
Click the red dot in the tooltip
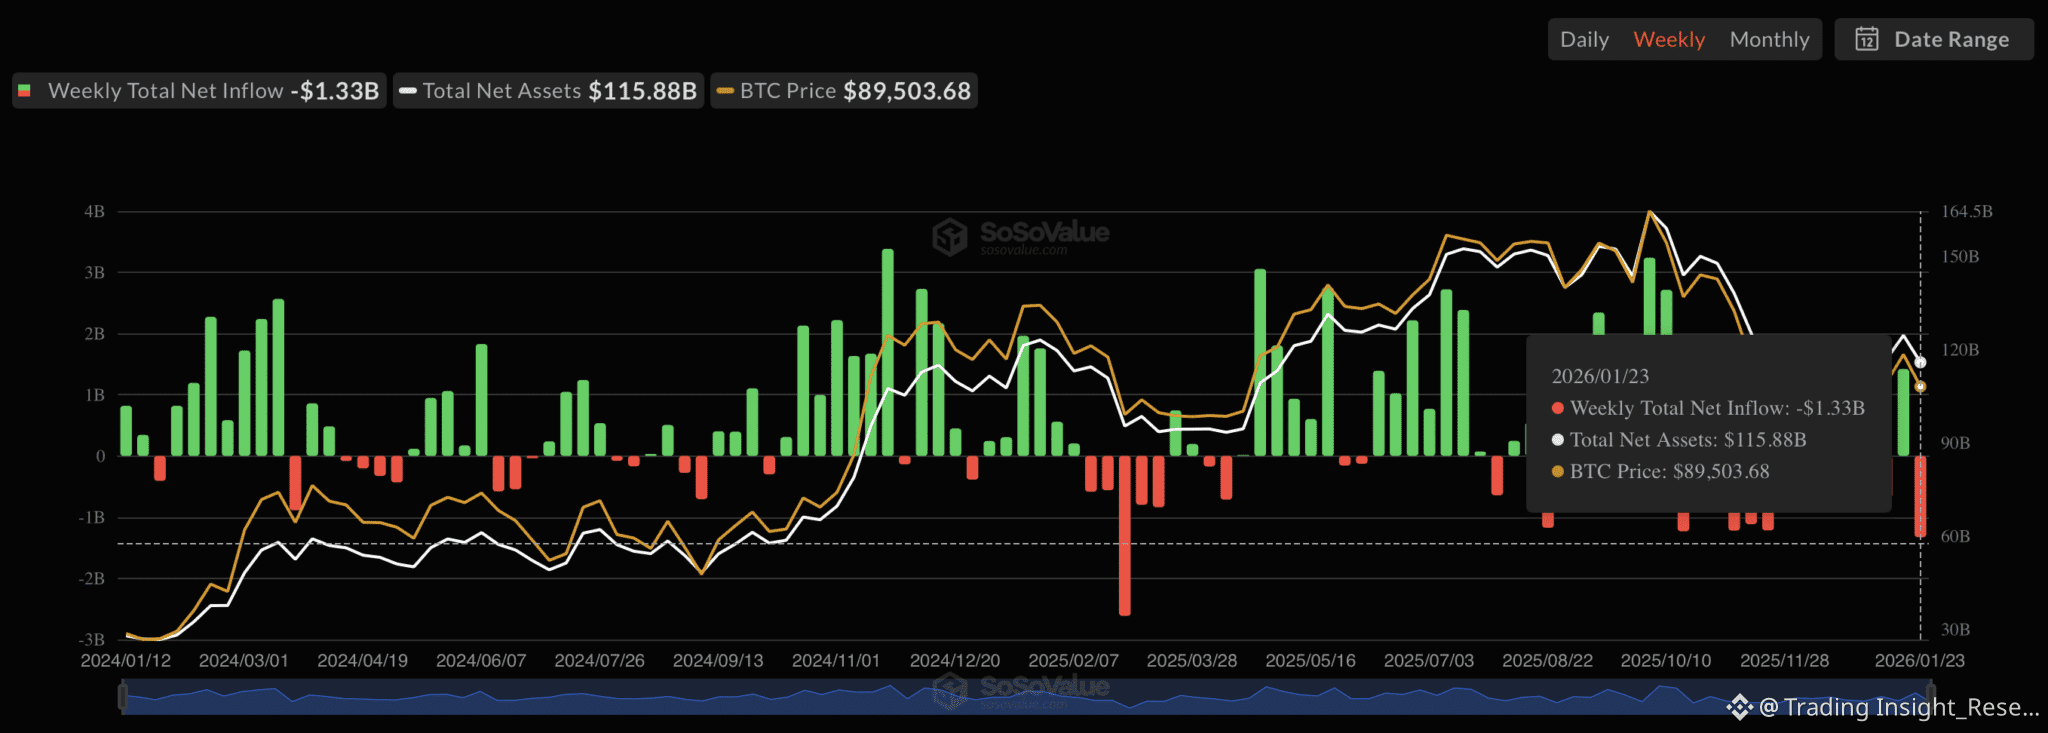pos(1557,408)
